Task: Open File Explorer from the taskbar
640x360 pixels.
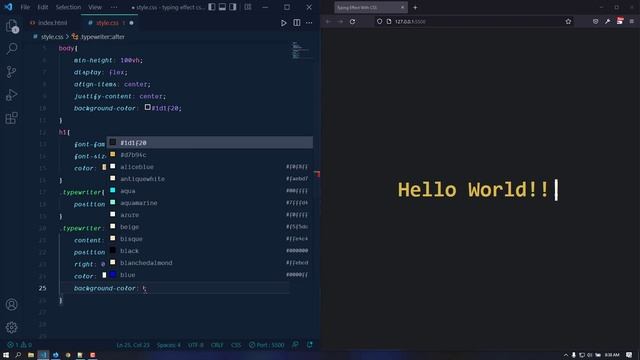Action: pos(31,355)
